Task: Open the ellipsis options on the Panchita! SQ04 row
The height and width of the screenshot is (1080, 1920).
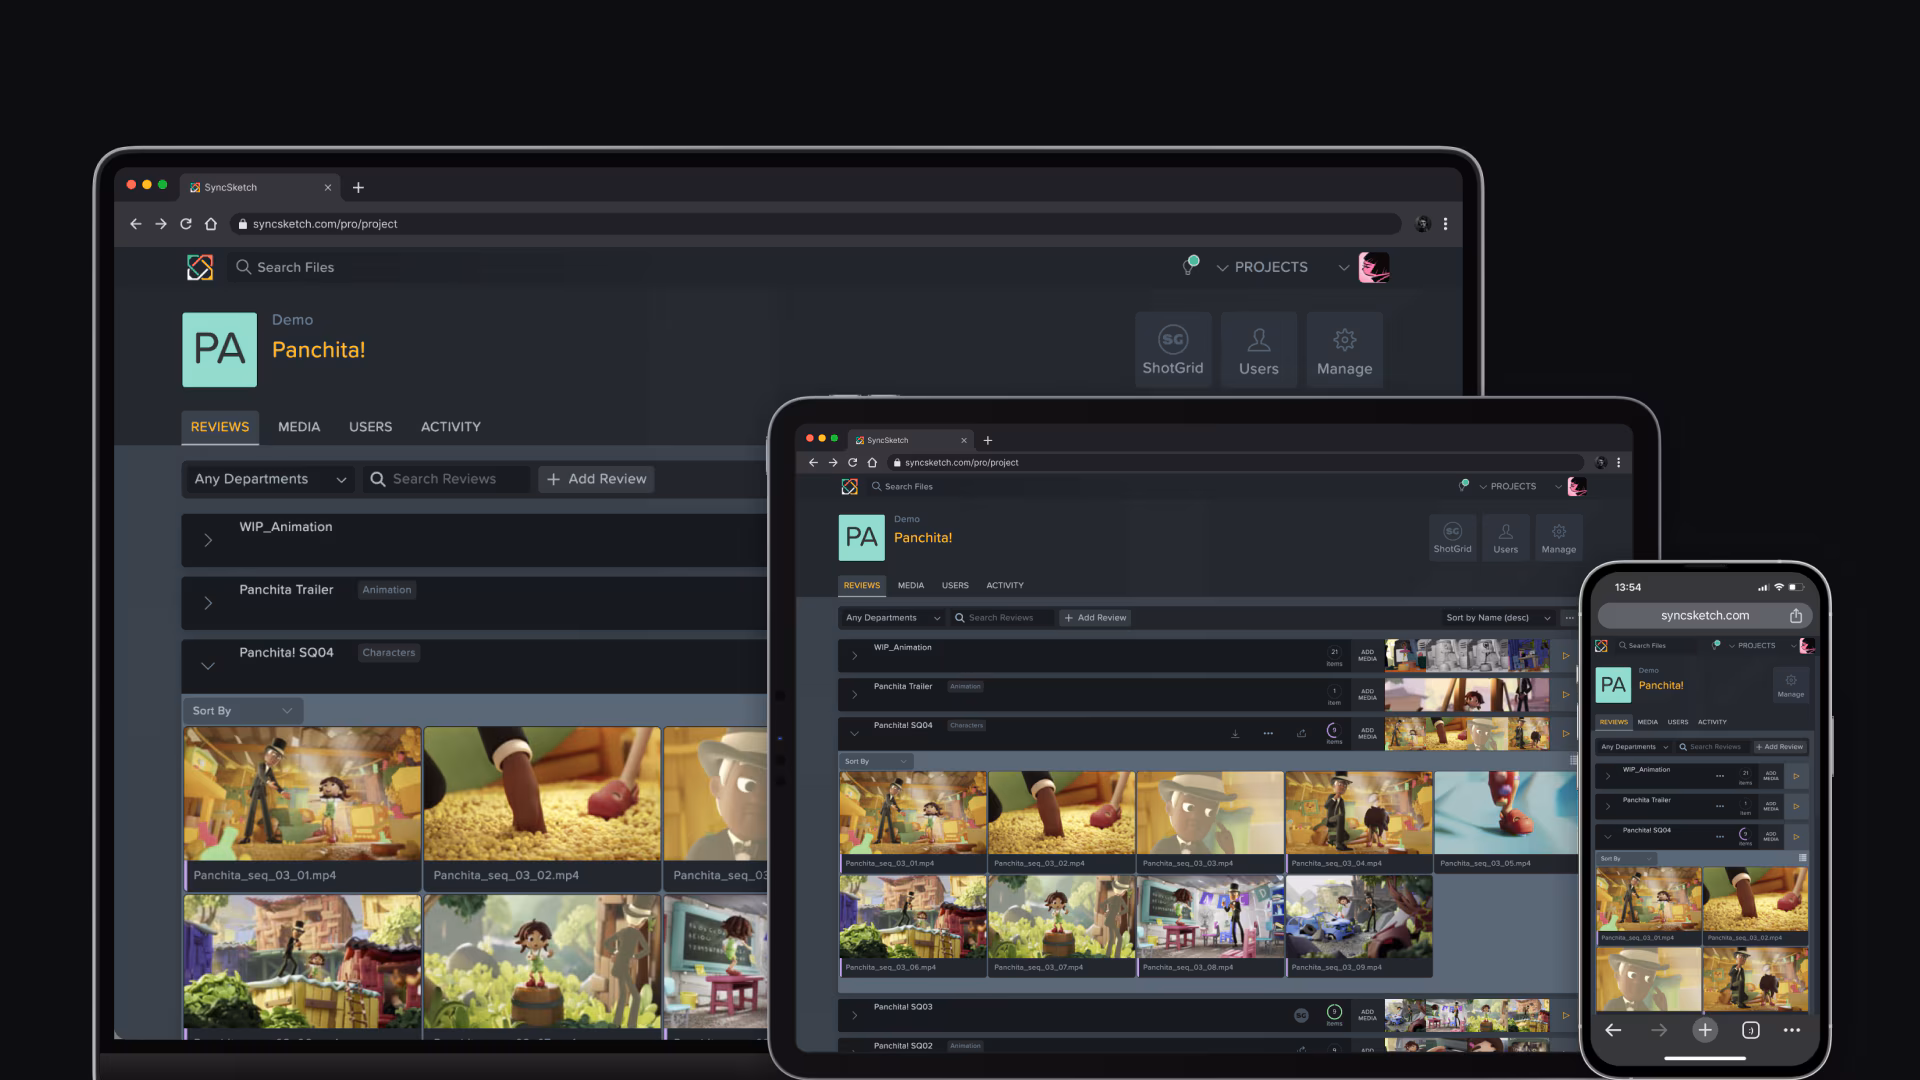Action: (1269, 733)
